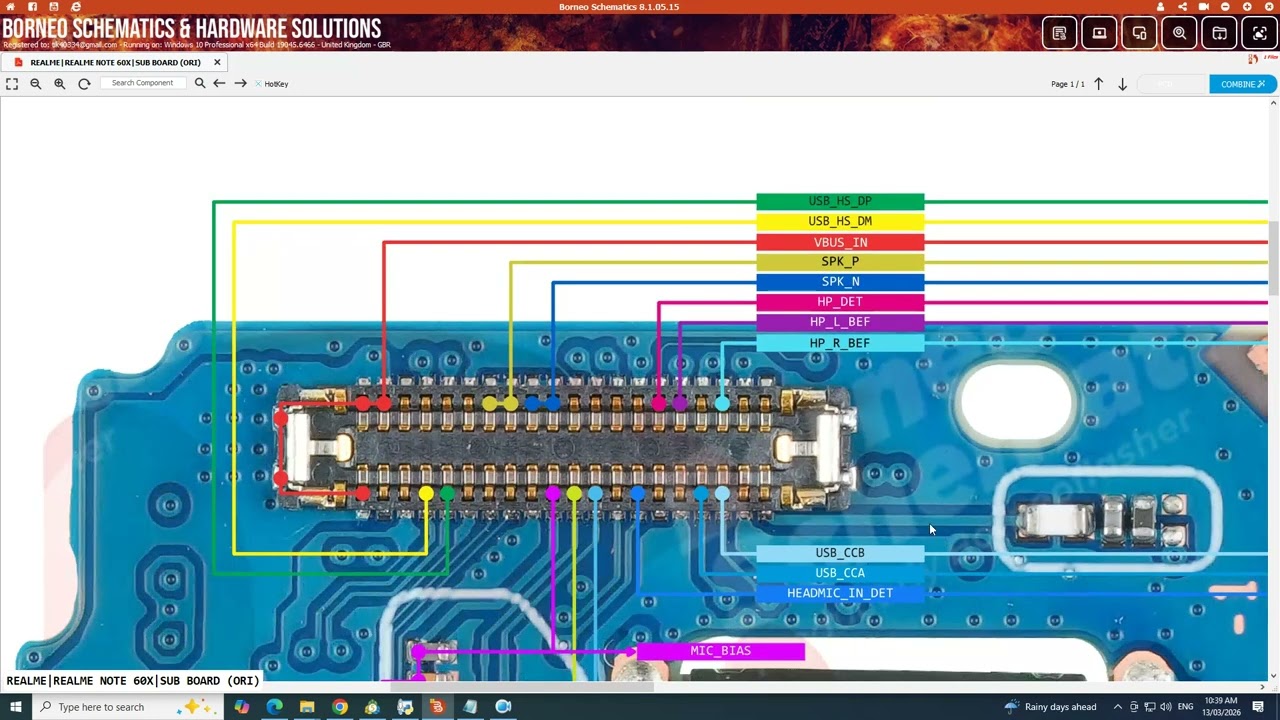Click the screenshot capture icon at top right
Screen dimensions: 1280x720
click(1259, 33)
